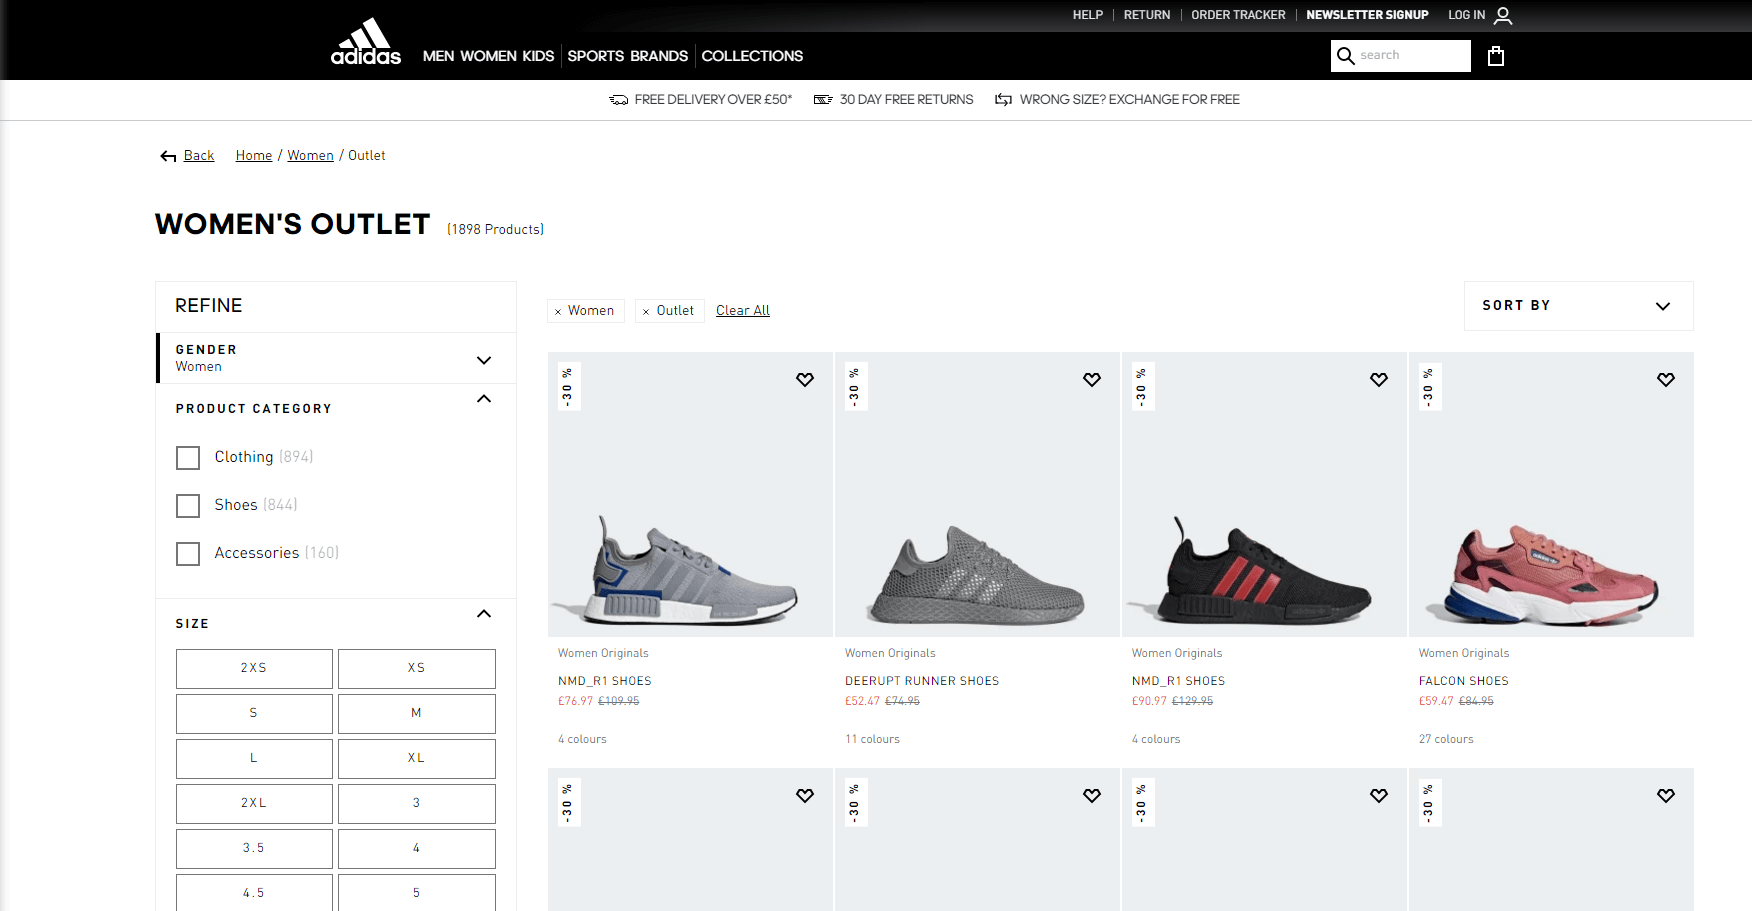Image resolution: width=1752 pixels, height=911 pixels.
Task: Select size 2XS filter
Action: tap(254, 669)
